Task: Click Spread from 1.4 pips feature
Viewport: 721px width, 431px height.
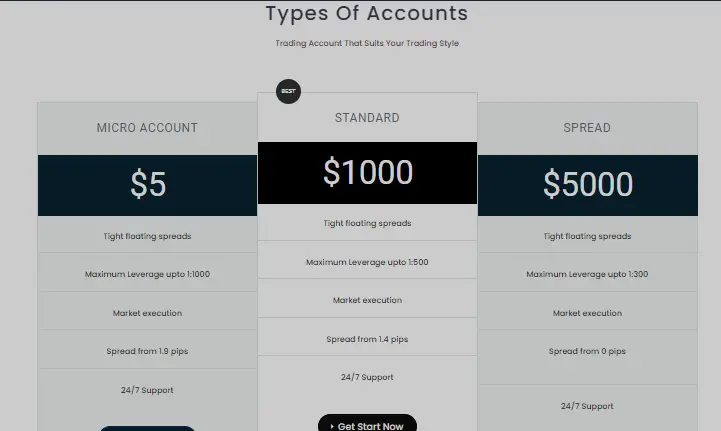Action: [x=367, y=339]
